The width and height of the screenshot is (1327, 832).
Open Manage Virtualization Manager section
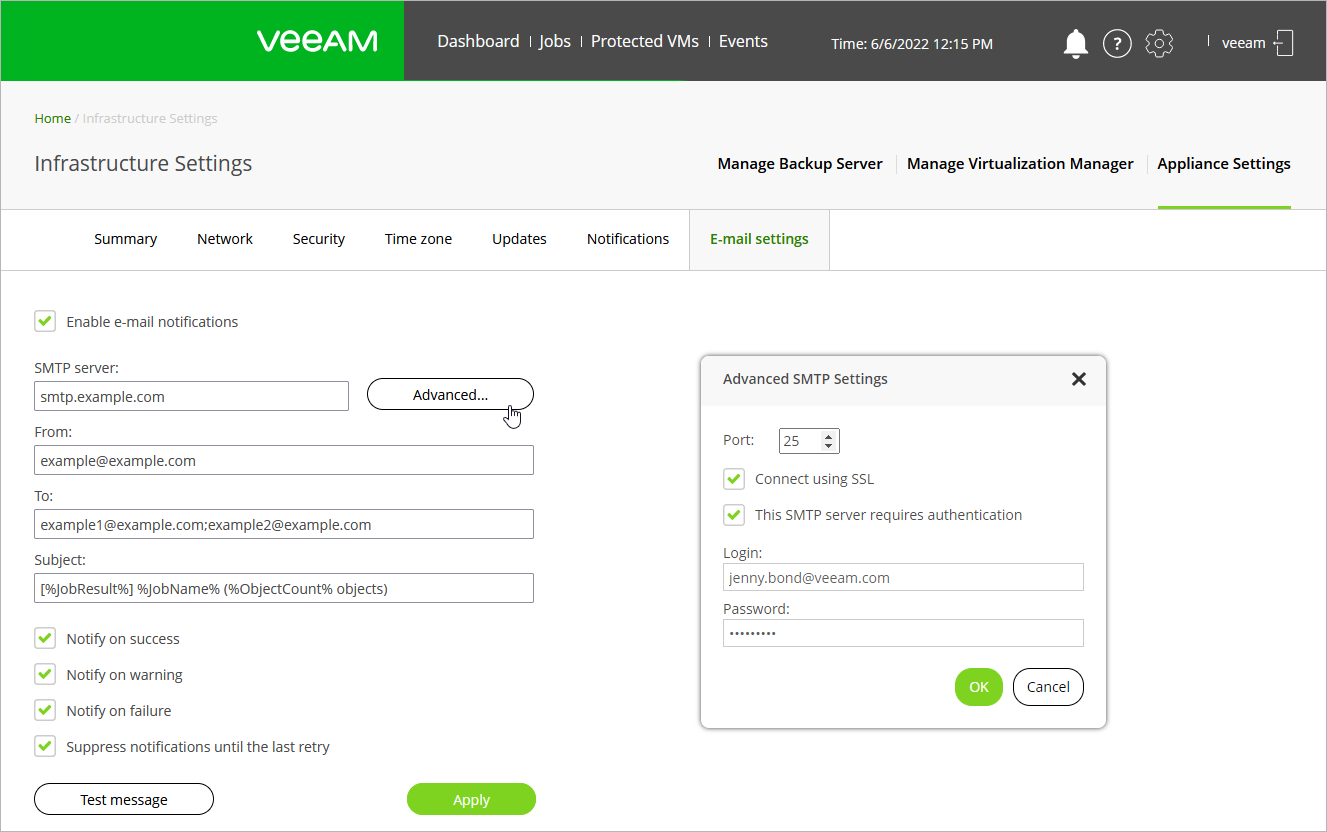1020,164
